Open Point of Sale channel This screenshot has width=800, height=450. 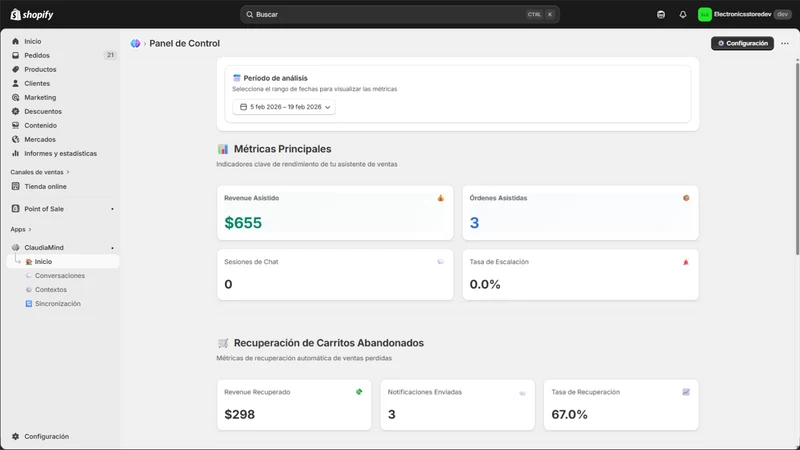(44, 209)
